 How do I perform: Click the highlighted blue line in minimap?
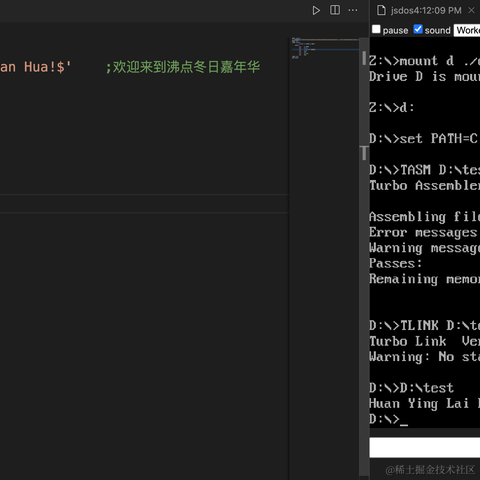pos(325,49)
